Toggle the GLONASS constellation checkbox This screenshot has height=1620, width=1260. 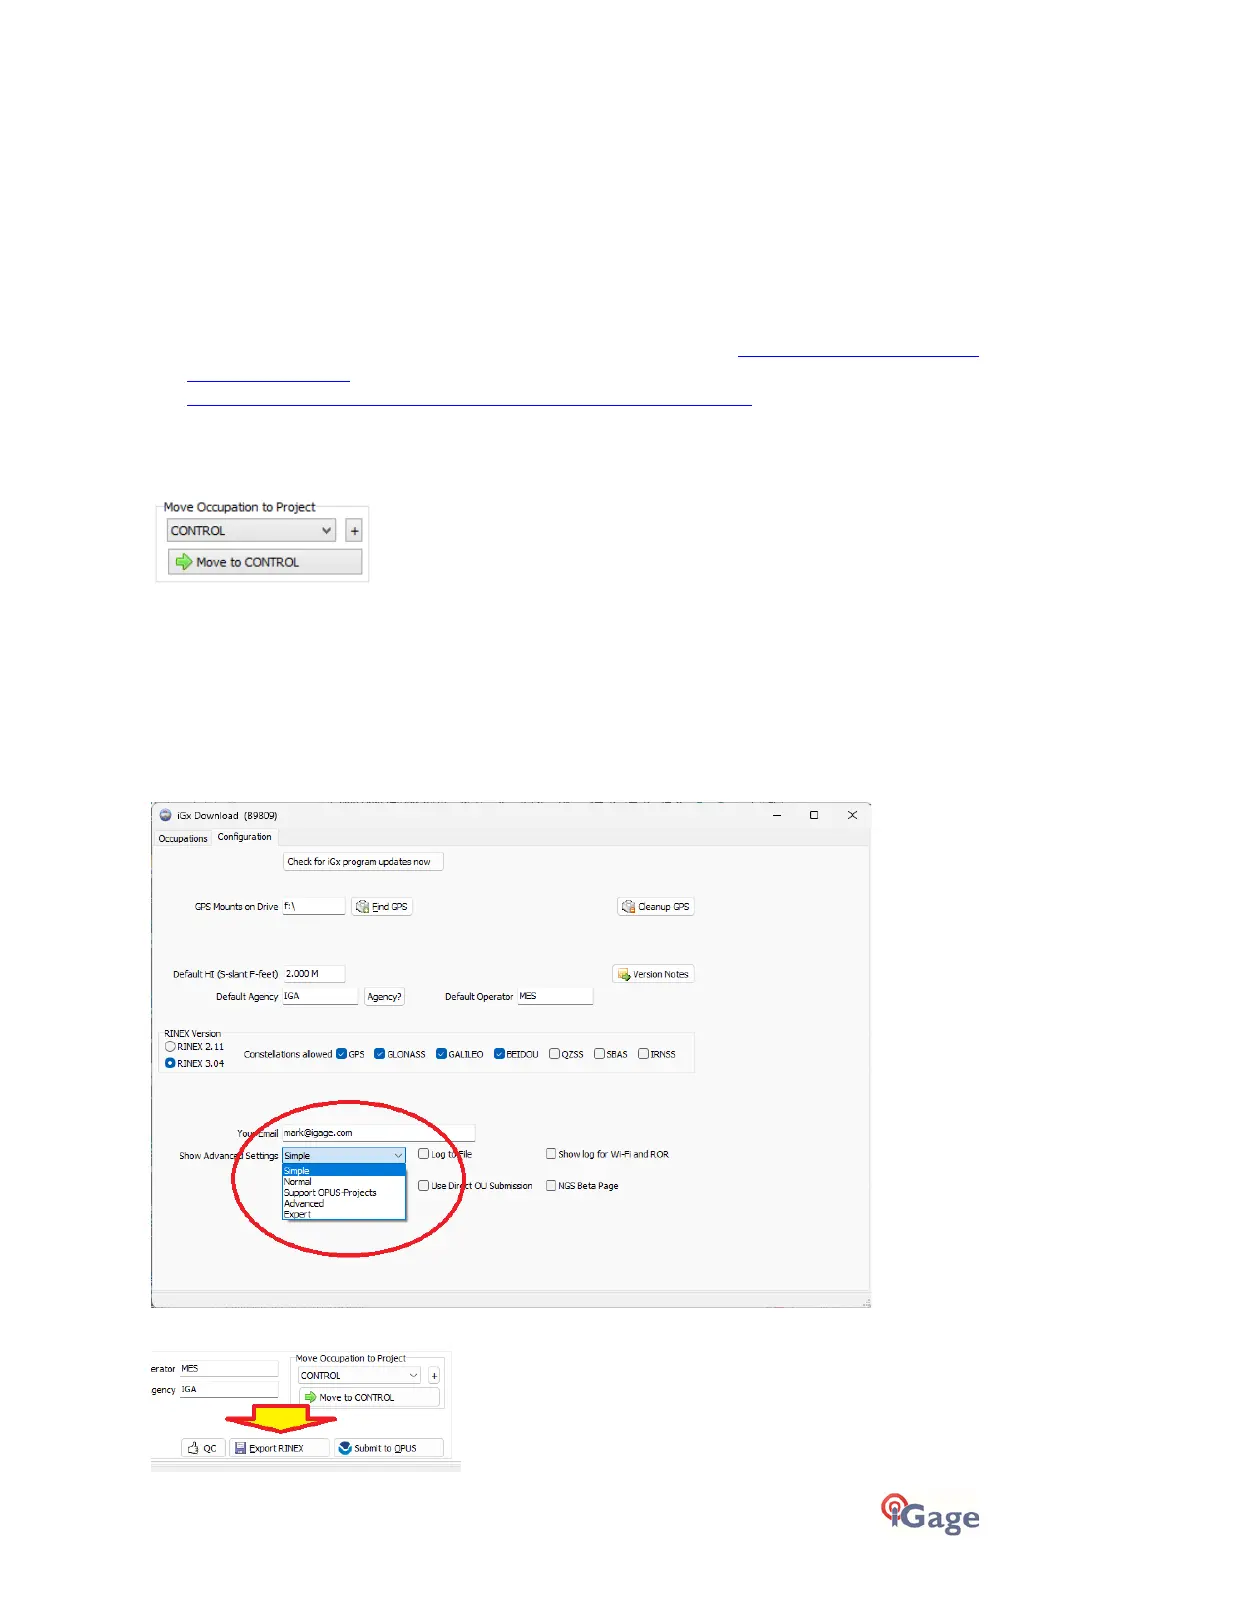coord(380,1054)
